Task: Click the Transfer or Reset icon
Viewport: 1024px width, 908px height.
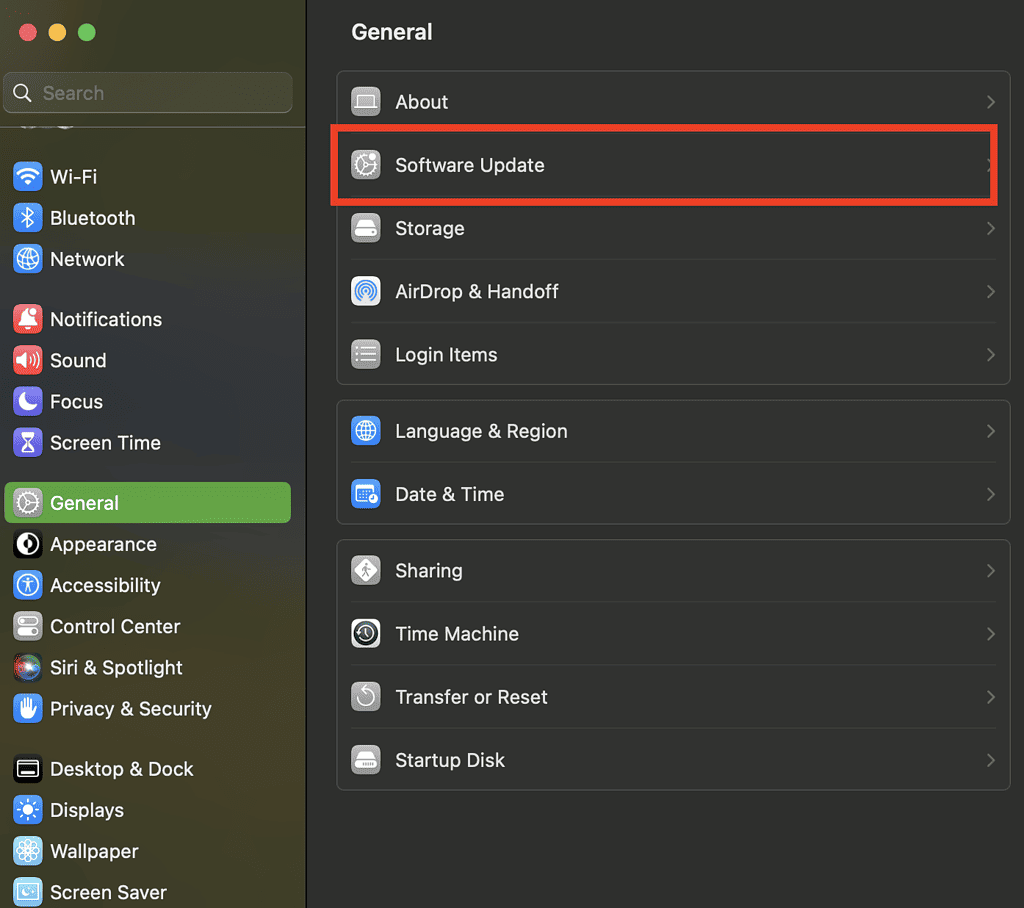Action: (366, 697)
